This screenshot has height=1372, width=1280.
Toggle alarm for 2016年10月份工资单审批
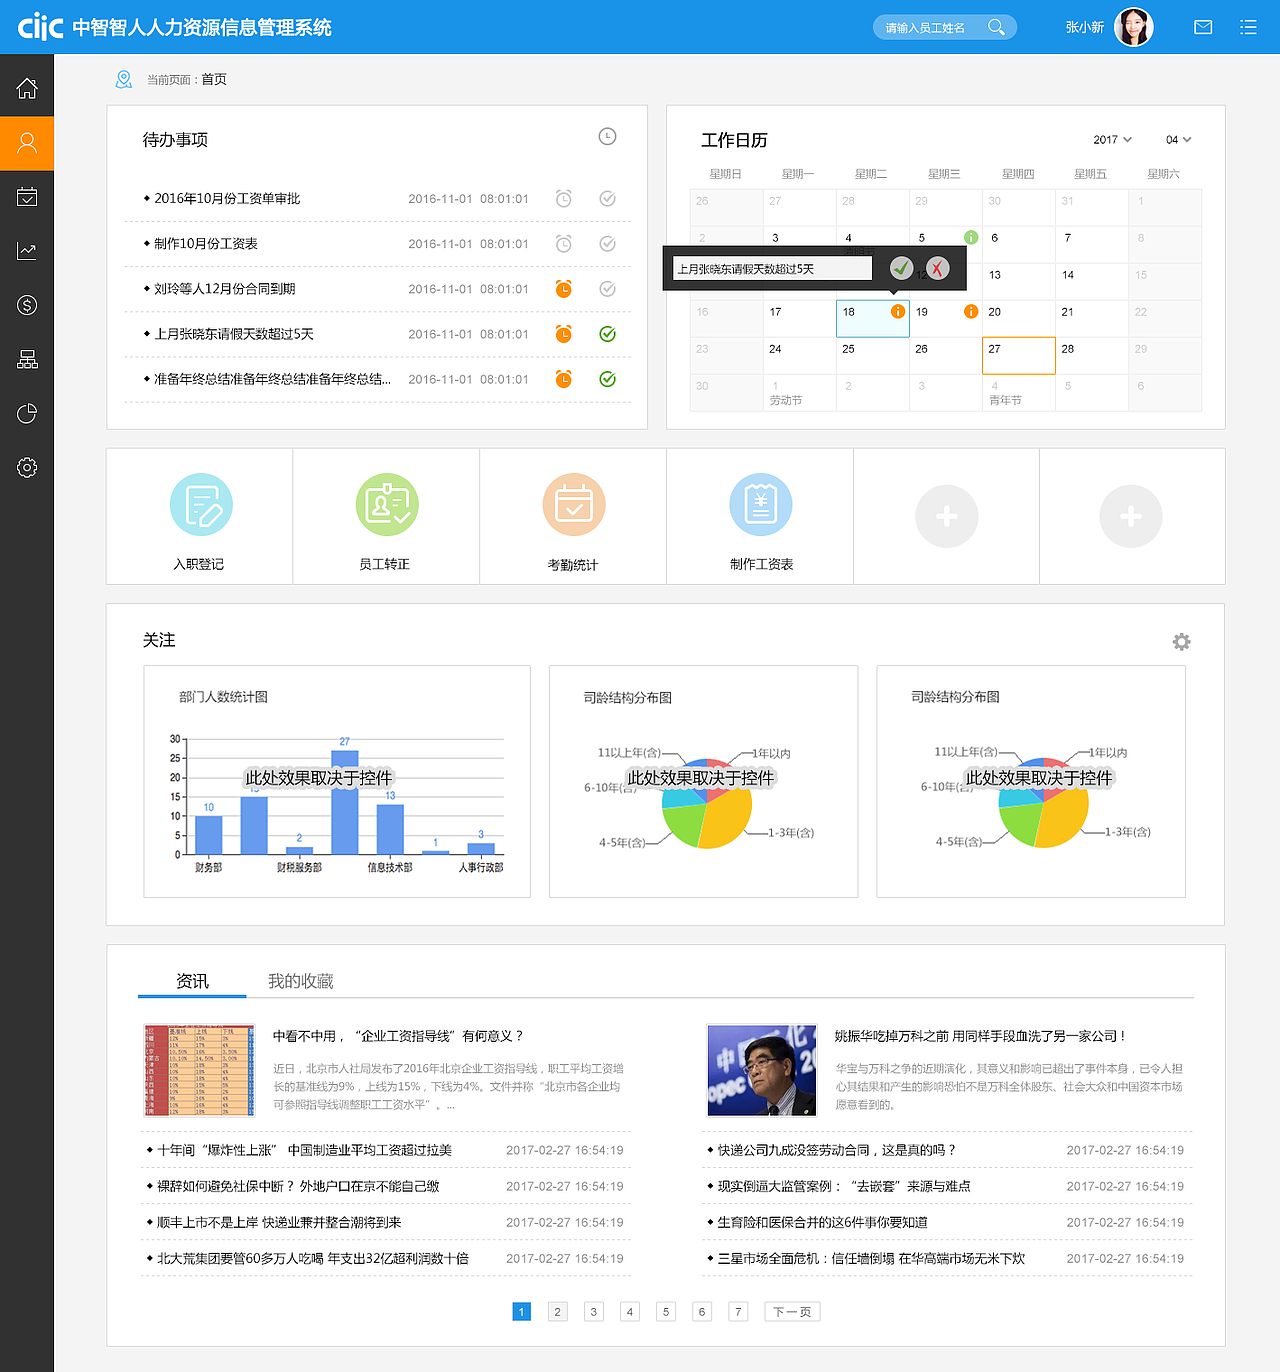(x=564, y=198)
